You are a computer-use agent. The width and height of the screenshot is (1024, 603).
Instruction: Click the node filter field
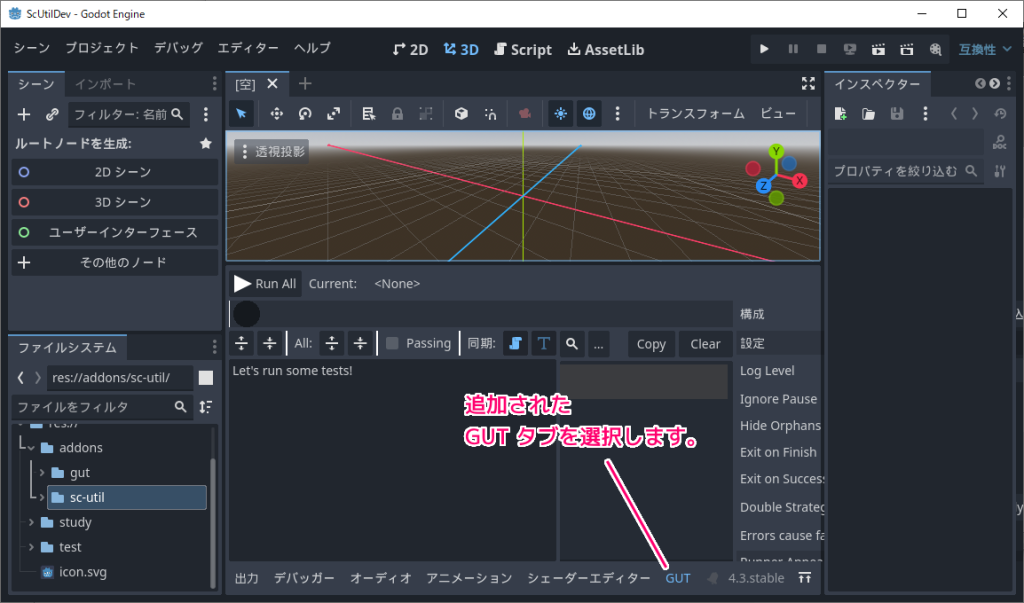(x=129, y=114)
